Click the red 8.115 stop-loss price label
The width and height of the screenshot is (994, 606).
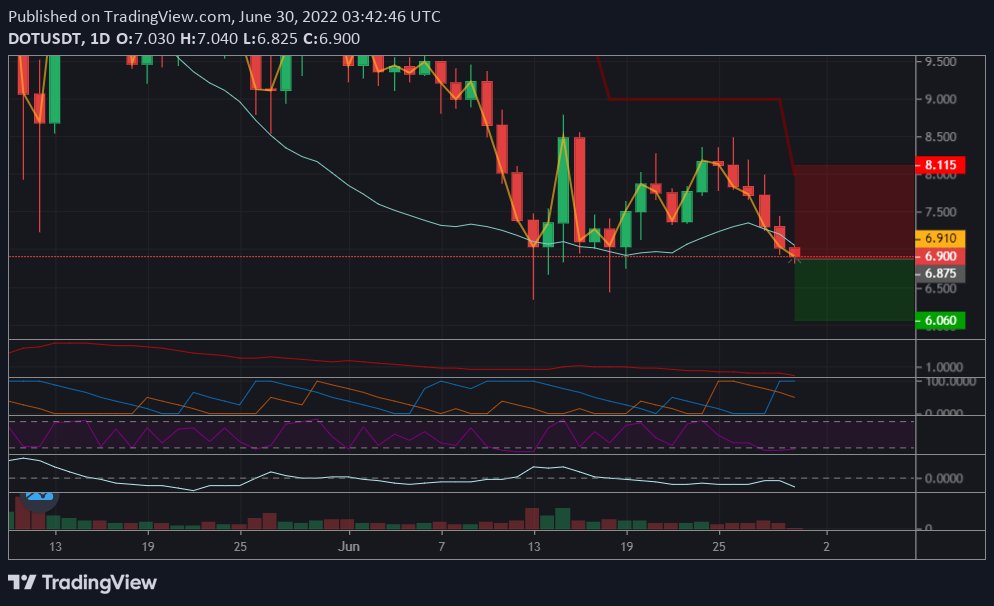941,165
